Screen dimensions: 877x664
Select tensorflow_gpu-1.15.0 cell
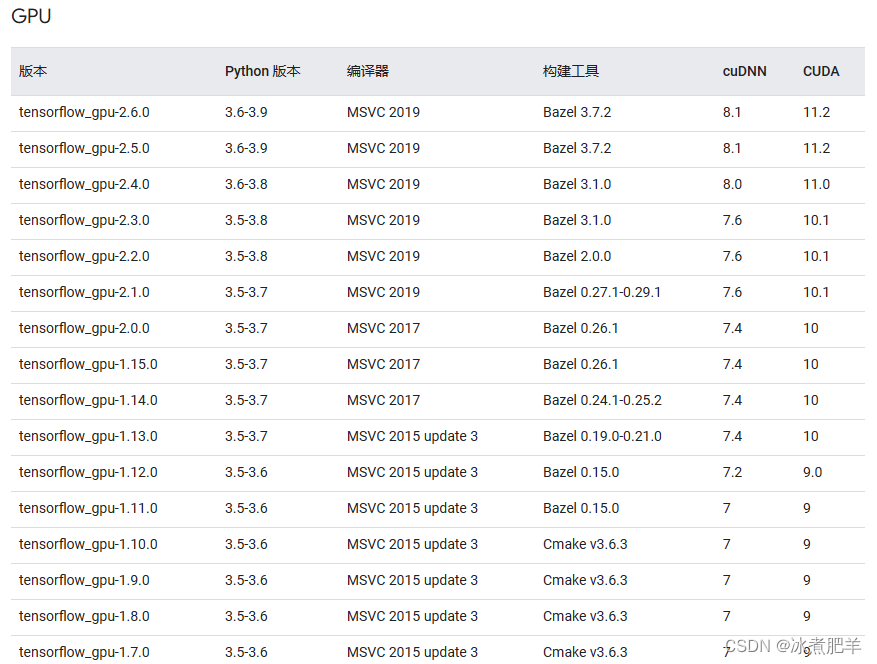pyautogui.click(x=88, y=364)
